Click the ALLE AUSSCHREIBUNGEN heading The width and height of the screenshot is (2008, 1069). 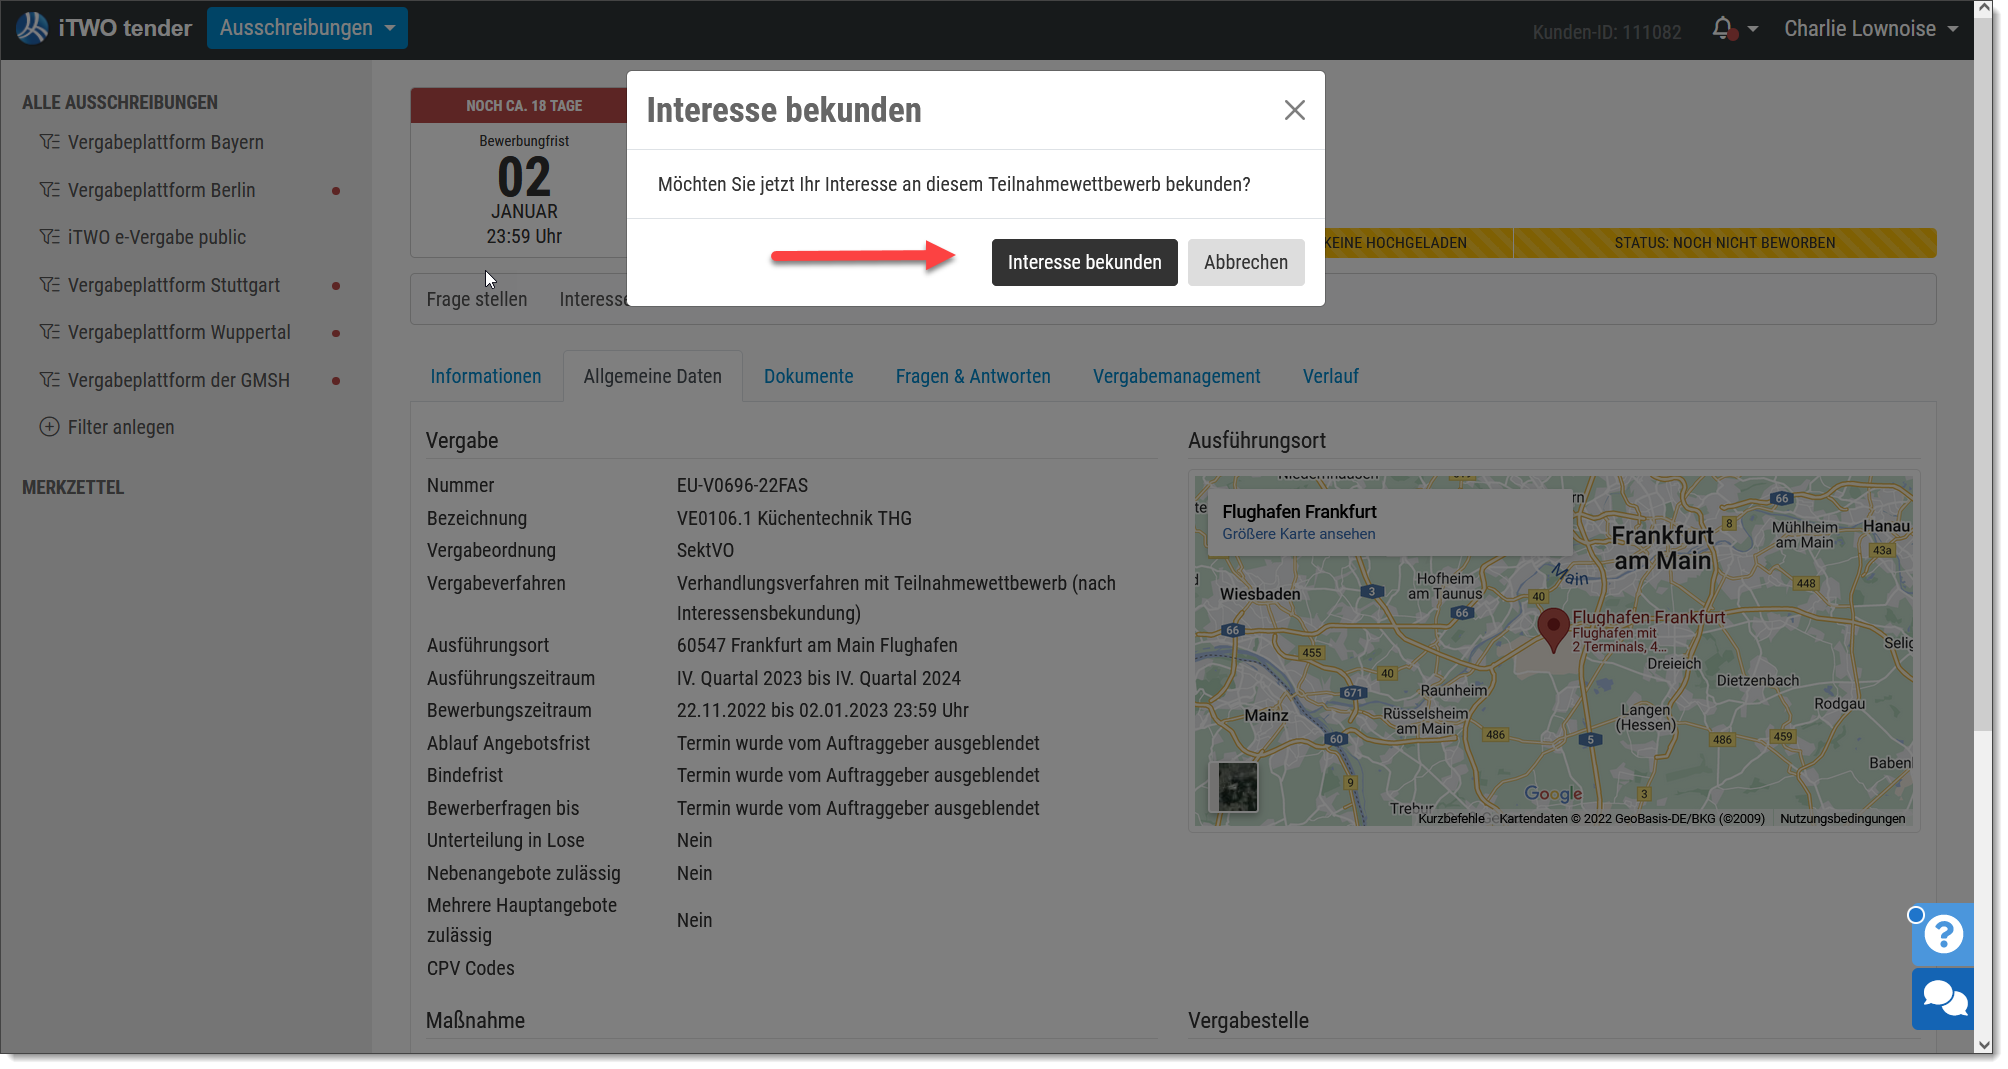[120, 102]
